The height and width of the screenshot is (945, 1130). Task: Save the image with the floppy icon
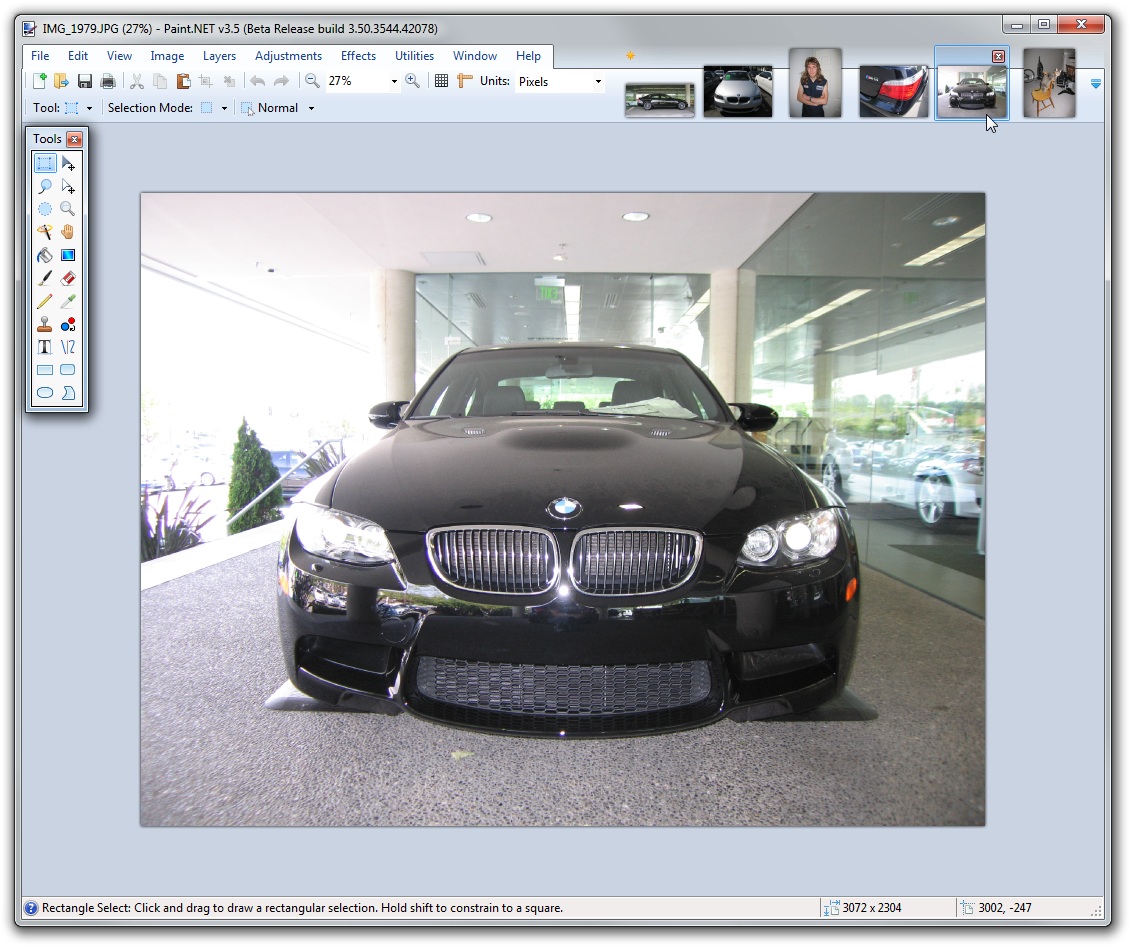pyautogui.click(x=84, y=81)
